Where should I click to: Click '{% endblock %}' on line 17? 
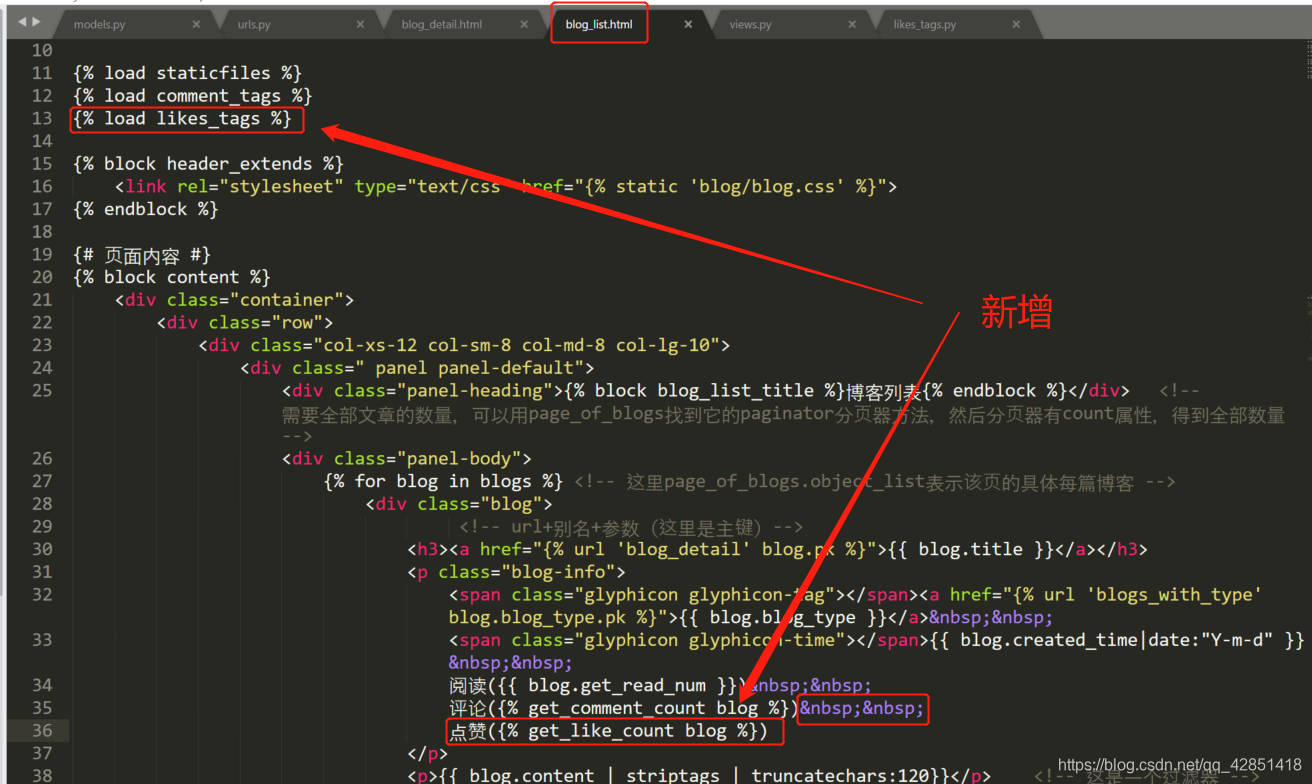click(x=145, y=210)
